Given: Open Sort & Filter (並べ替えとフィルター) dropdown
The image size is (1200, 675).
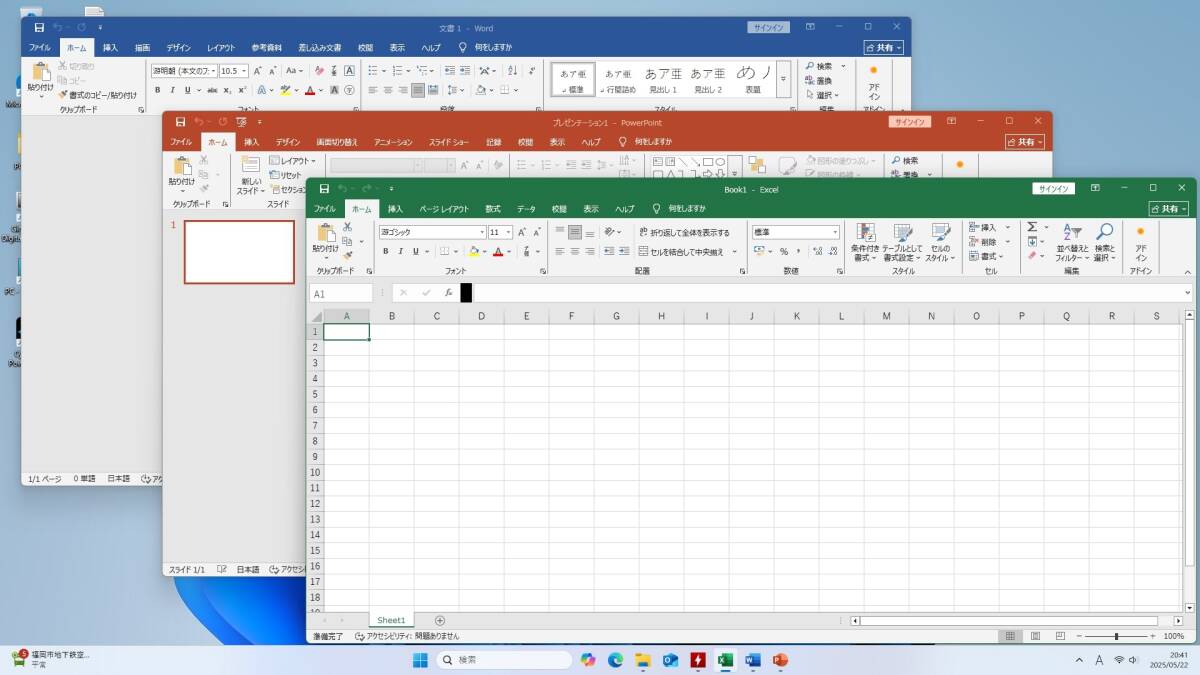Looking at the screenshot, I should pyautogui.click(x=1072, y=243).
